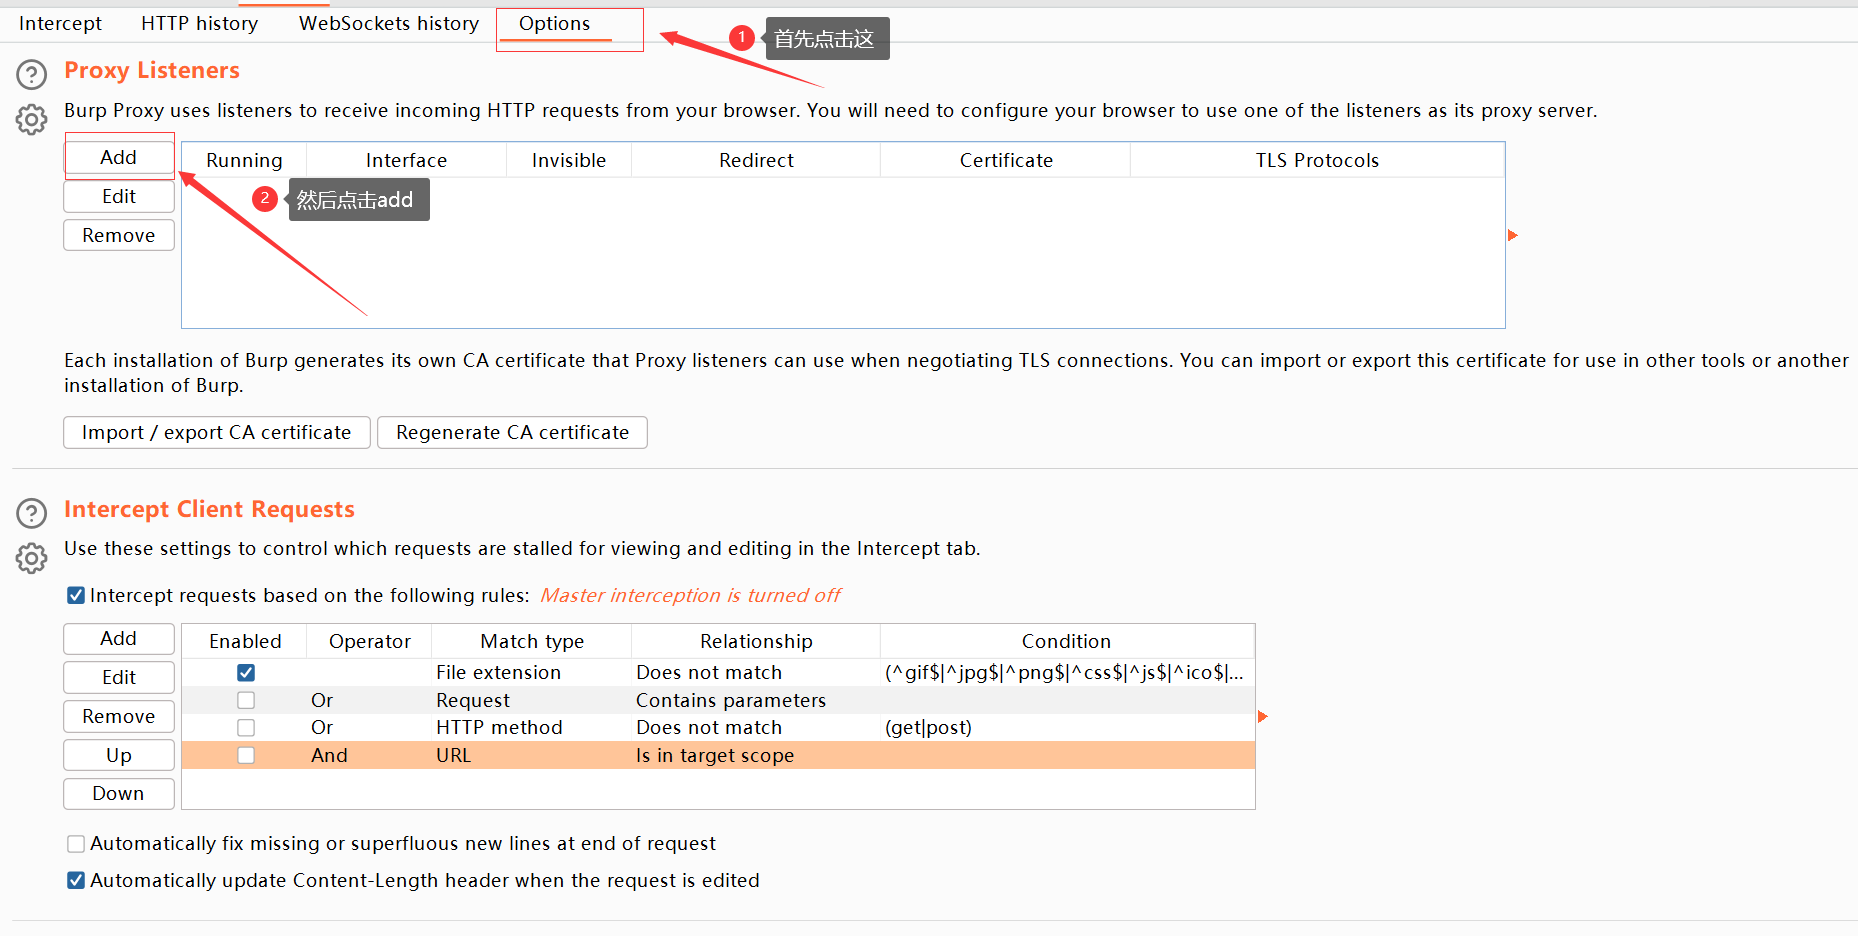Open help for Proxy Listeners section
The width and height of the screenshot is (1858, 936).
pos(32,74)
